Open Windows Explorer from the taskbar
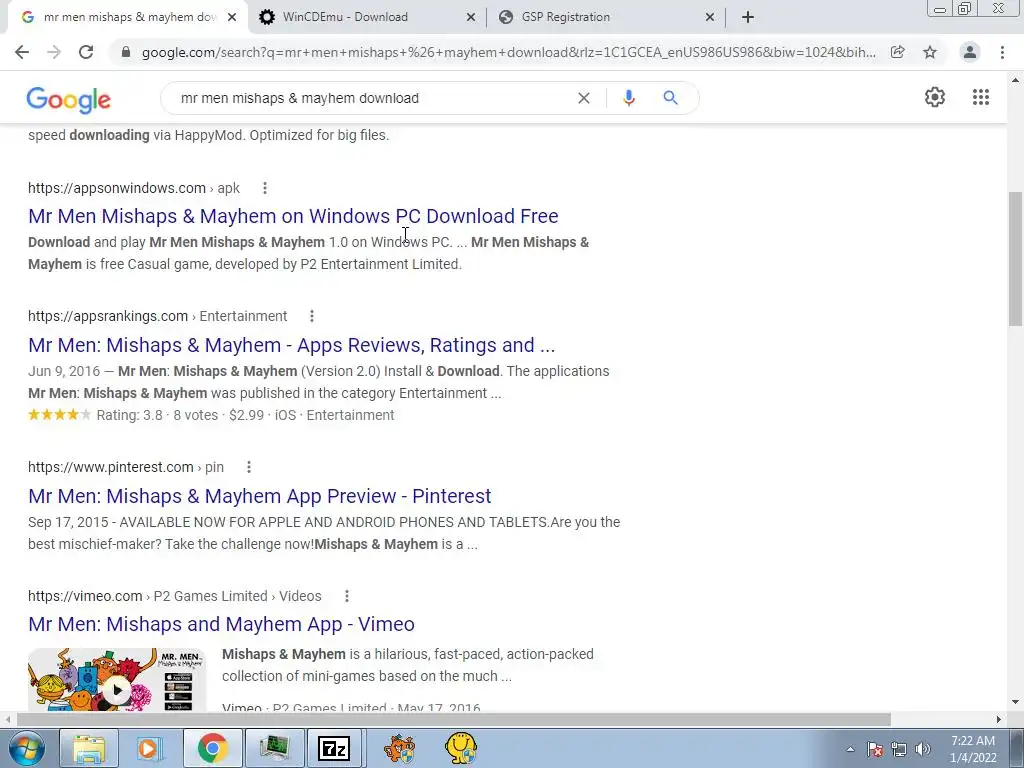 tap(89, 748)
